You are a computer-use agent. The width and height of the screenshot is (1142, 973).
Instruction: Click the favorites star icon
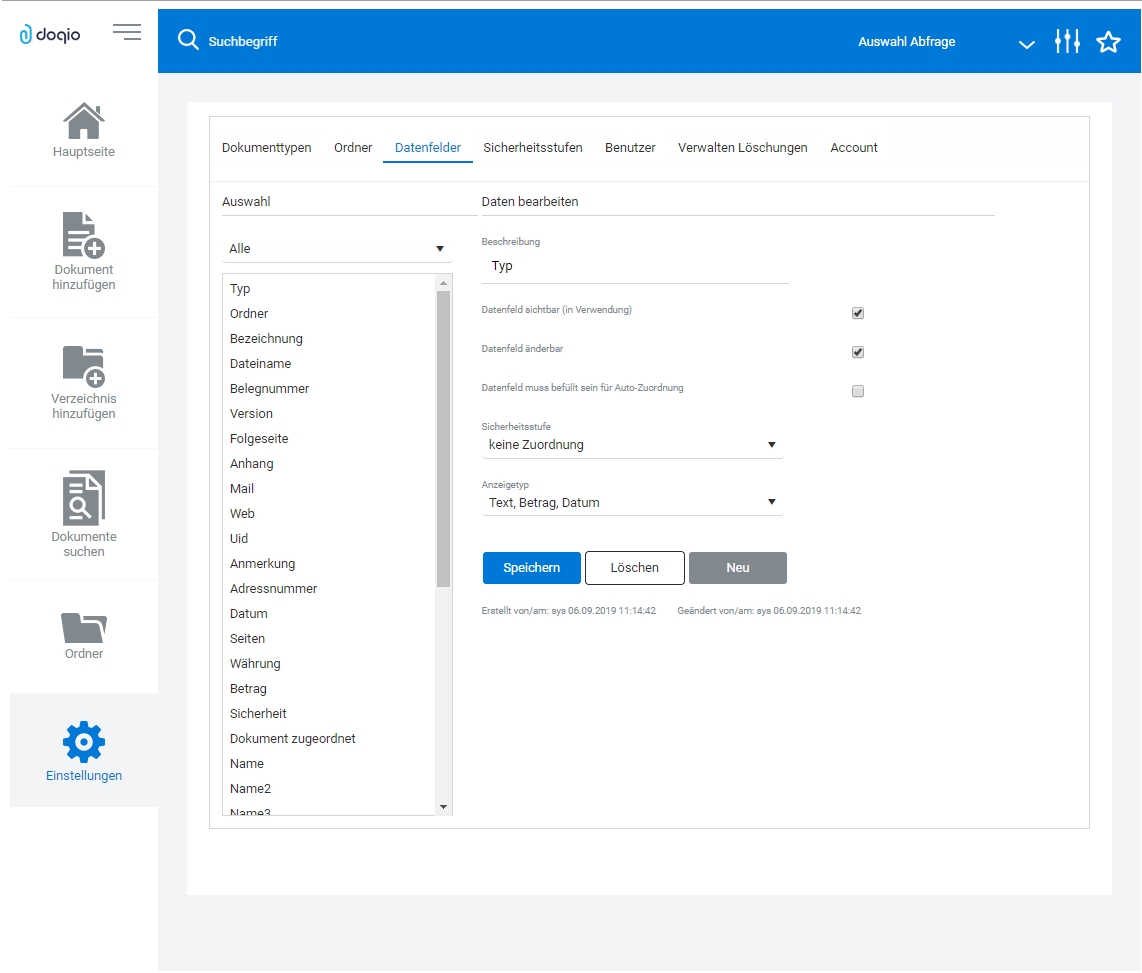[1109, 42]
